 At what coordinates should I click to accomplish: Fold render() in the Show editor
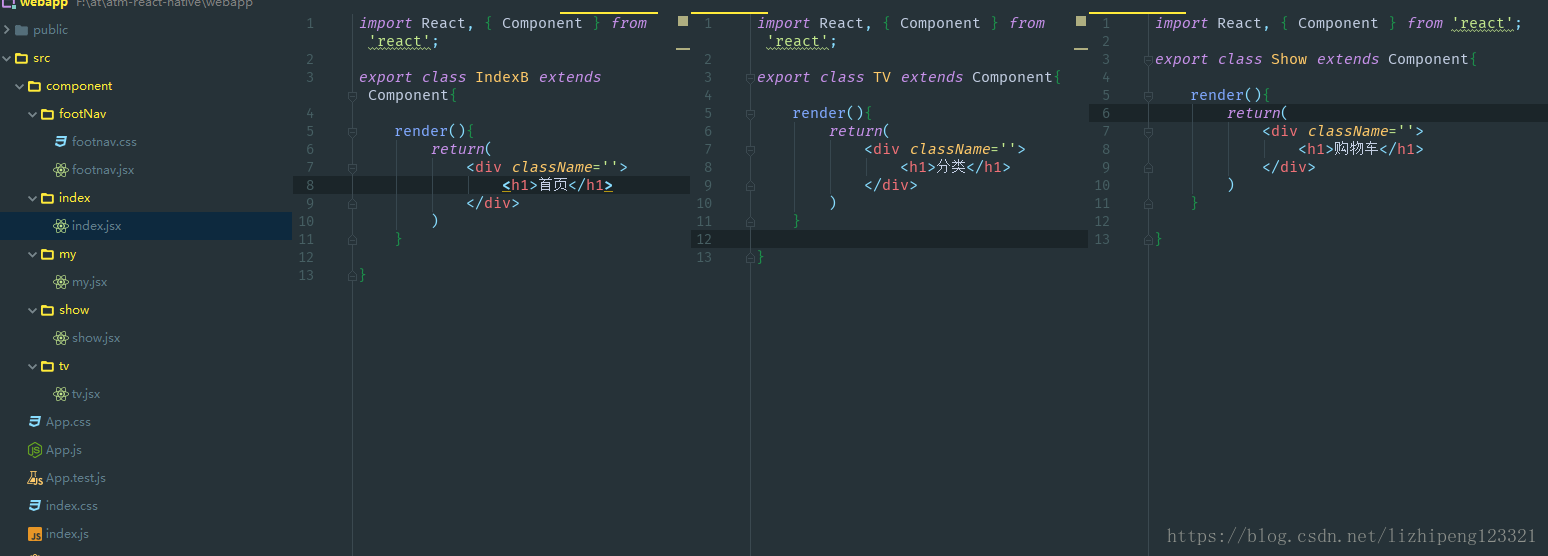pos(1148,96)
